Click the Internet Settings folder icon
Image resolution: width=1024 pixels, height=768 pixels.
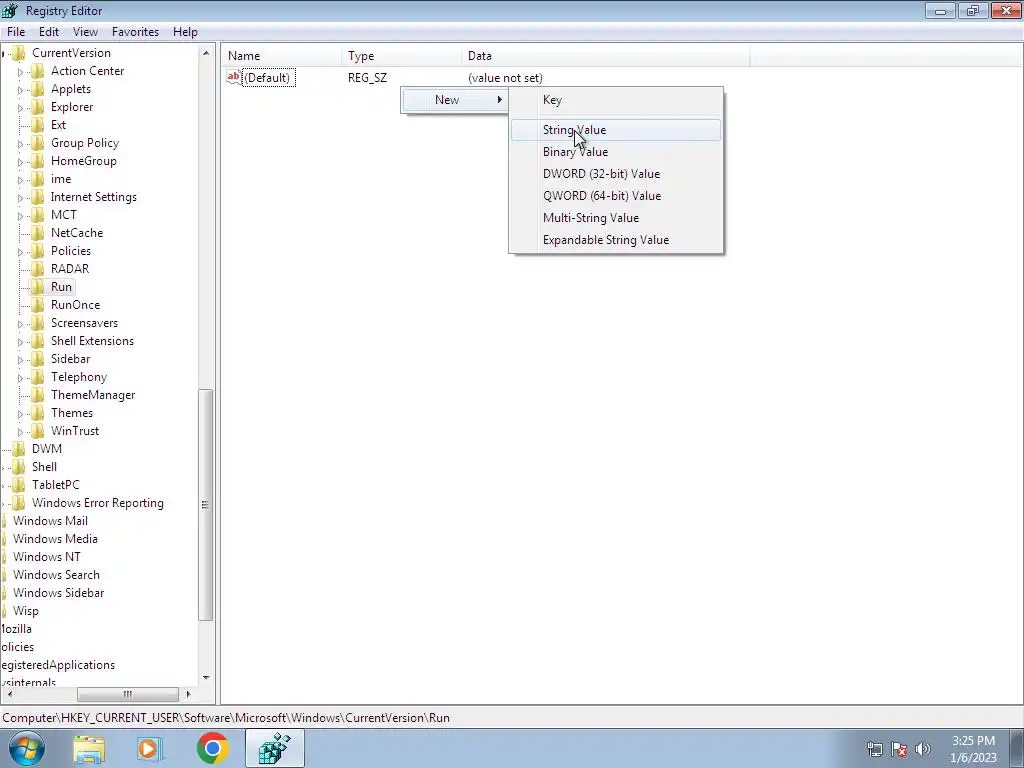(x=39, y=197)
